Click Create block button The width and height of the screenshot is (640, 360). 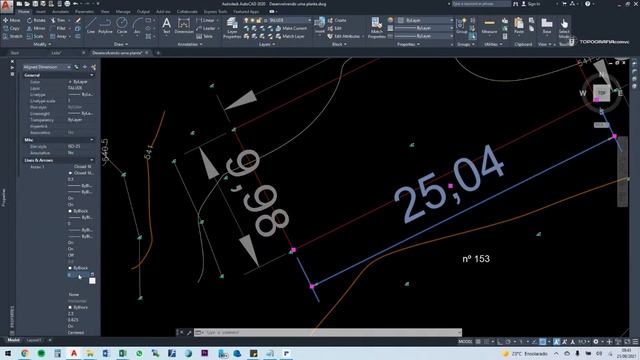coord(338,20)
